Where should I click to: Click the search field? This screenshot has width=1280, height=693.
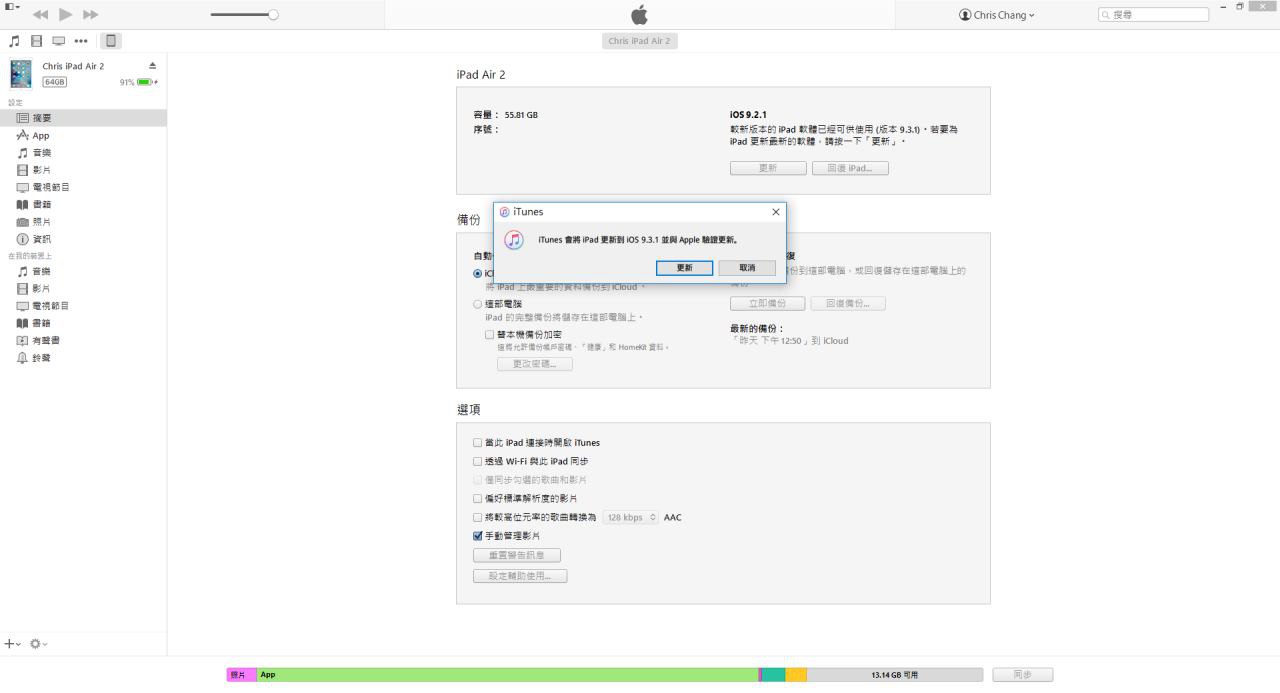(1153, 15)
